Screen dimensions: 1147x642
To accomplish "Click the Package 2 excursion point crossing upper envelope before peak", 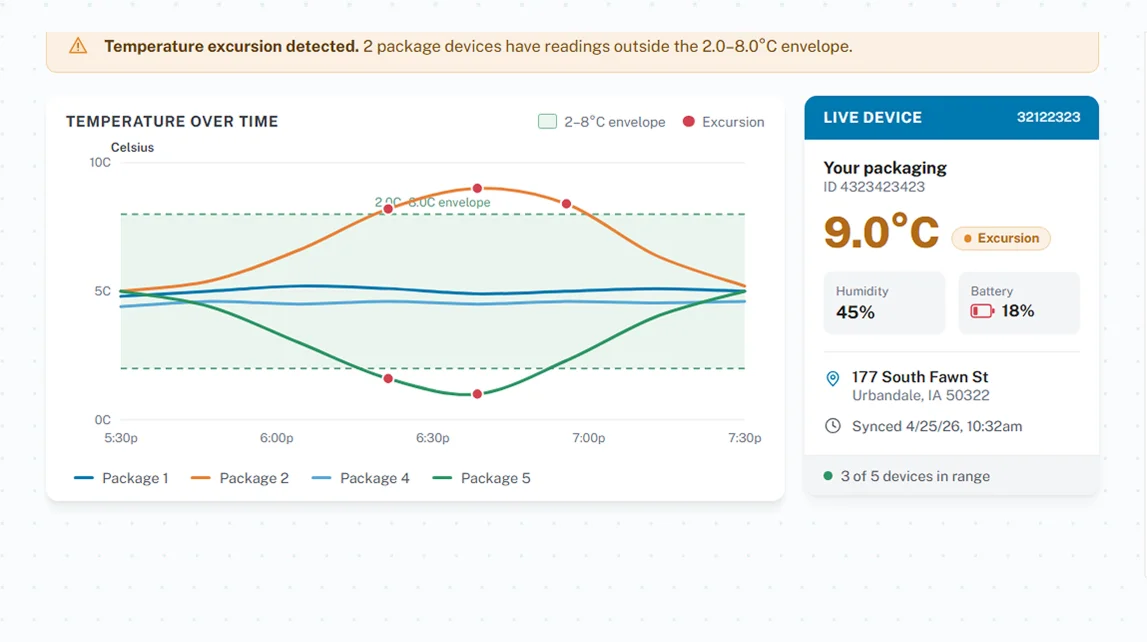I will [x=388, y=209].
